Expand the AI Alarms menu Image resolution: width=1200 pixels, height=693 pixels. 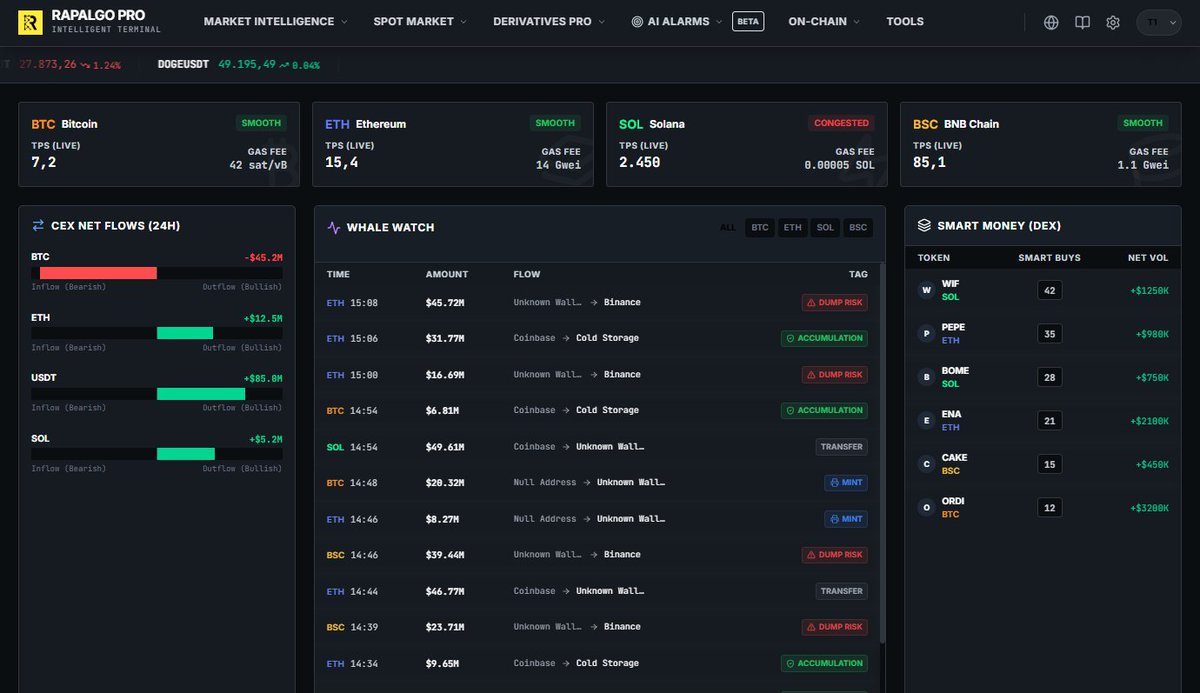[677, 22]
